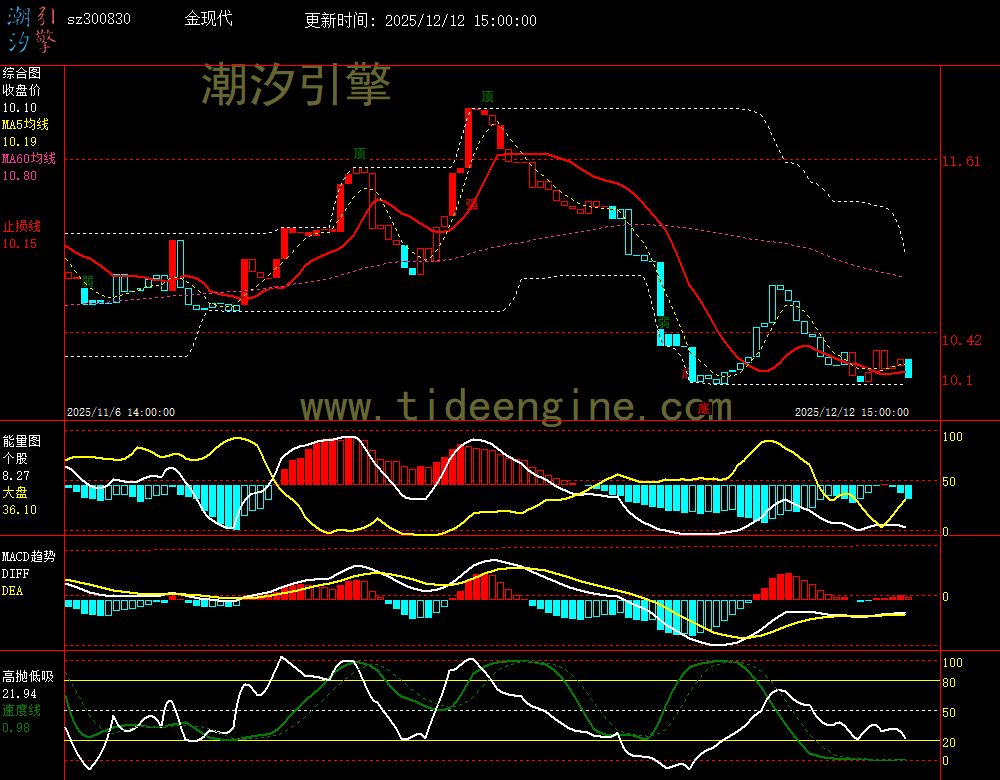This screenshot has width=1000, height=780.
Task: Click the yellow MA5均线 legend label
Action: pos(25,124)
